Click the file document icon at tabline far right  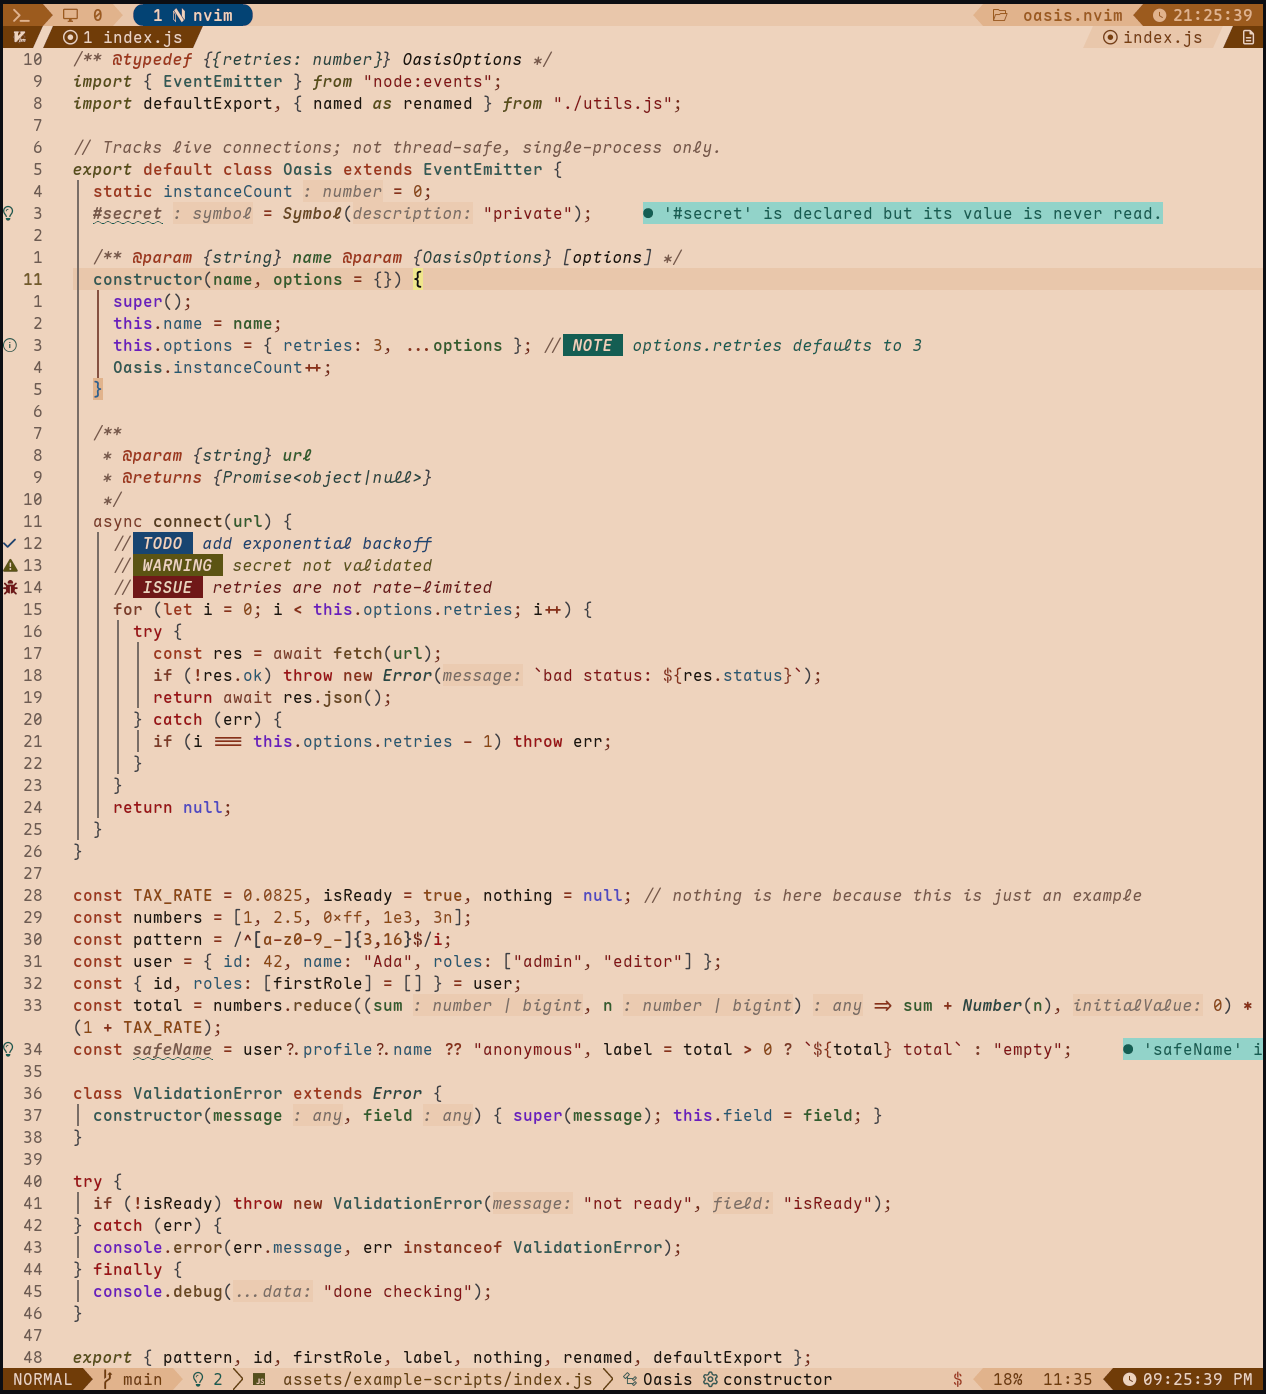pos(1248,37)
